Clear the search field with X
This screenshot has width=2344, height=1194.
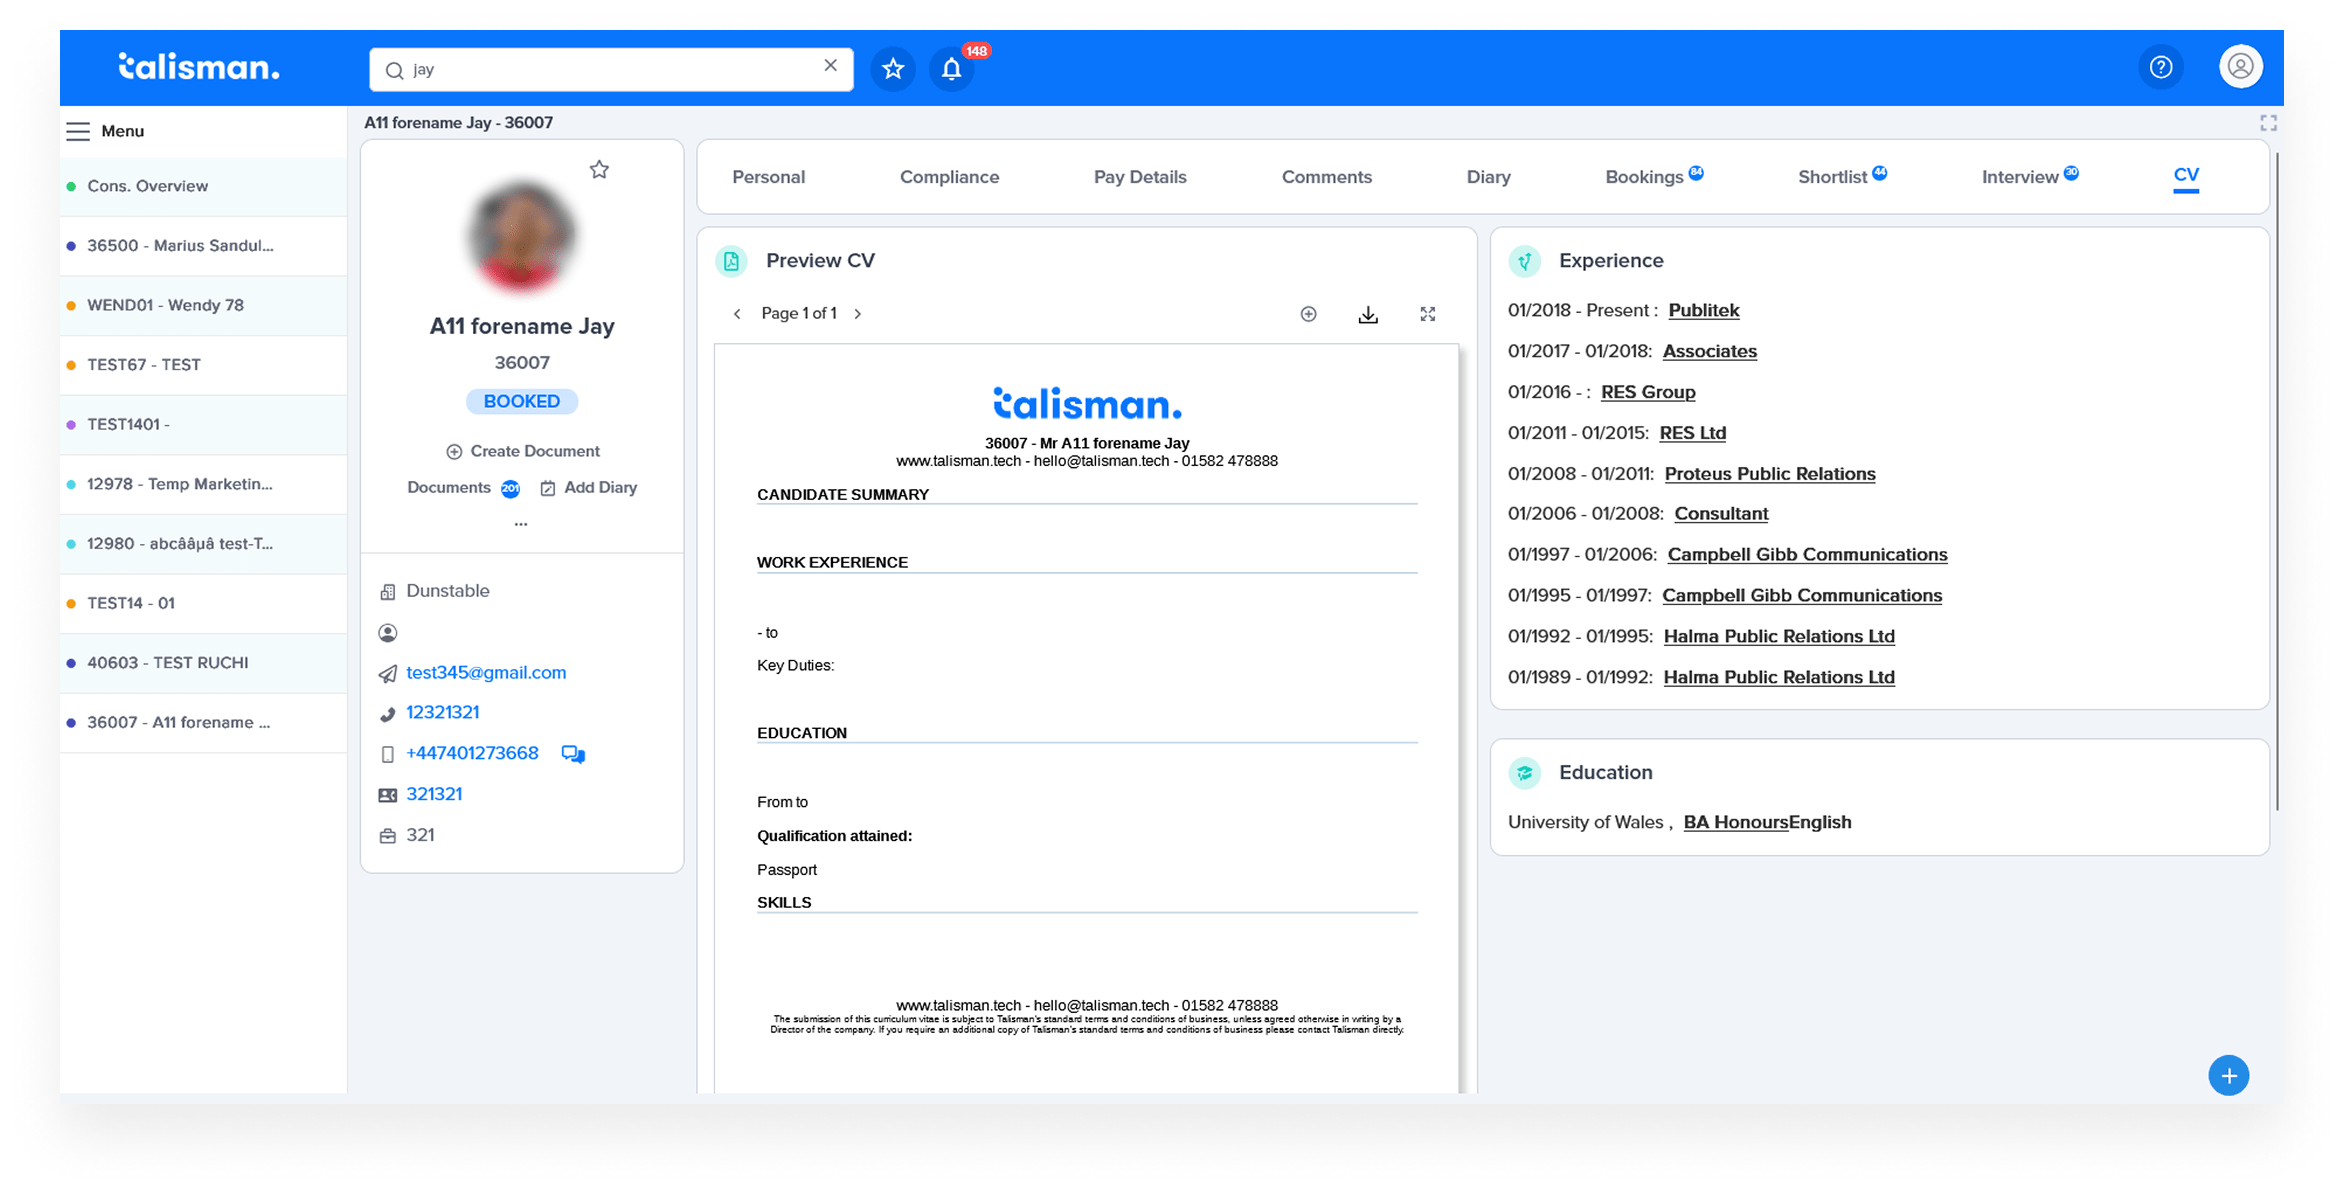[x=830, y=66]
